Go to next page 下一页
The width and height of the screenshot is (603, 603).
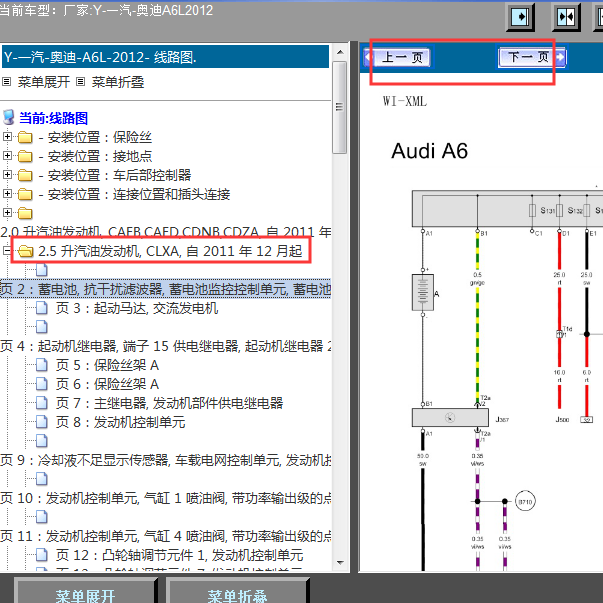pyautogui.click(x=532, y=57)
